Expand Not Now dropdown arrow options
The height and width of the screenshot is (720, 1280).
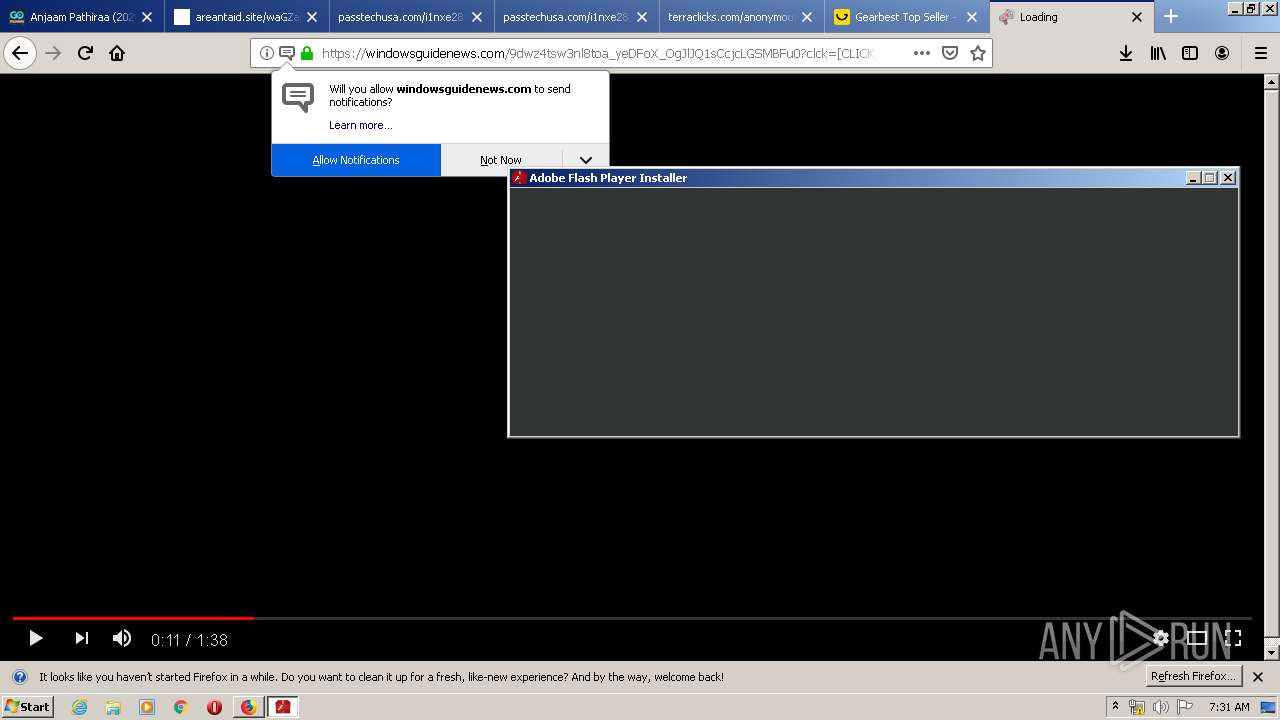pyautogui.click(x=586, y=160)
